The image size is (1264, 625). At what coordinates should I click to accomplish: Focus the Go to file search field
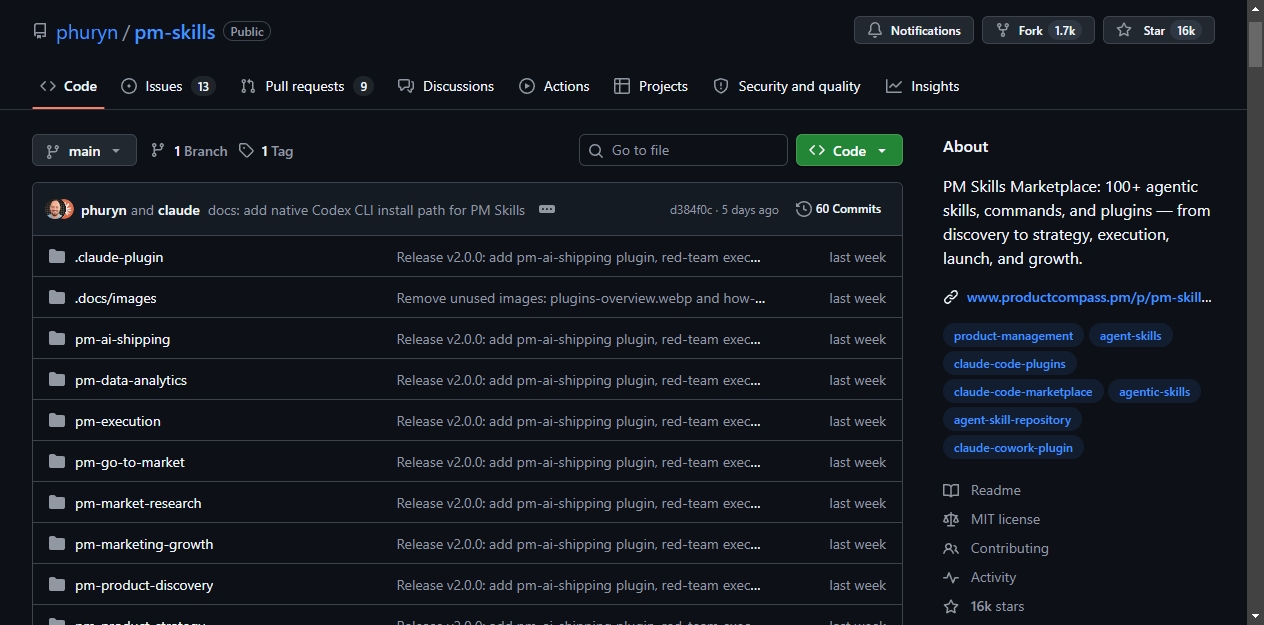pos(683,150)
